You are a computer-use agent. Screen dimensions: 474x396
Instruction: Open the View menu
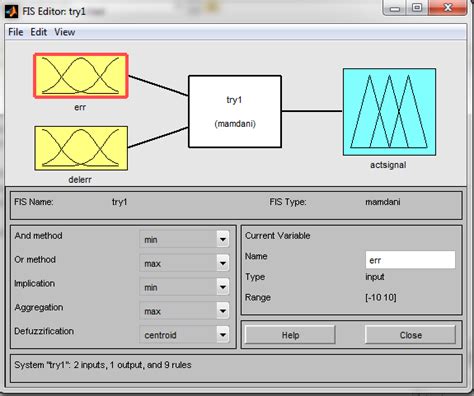pyautogui.click(x=65, y=32)
